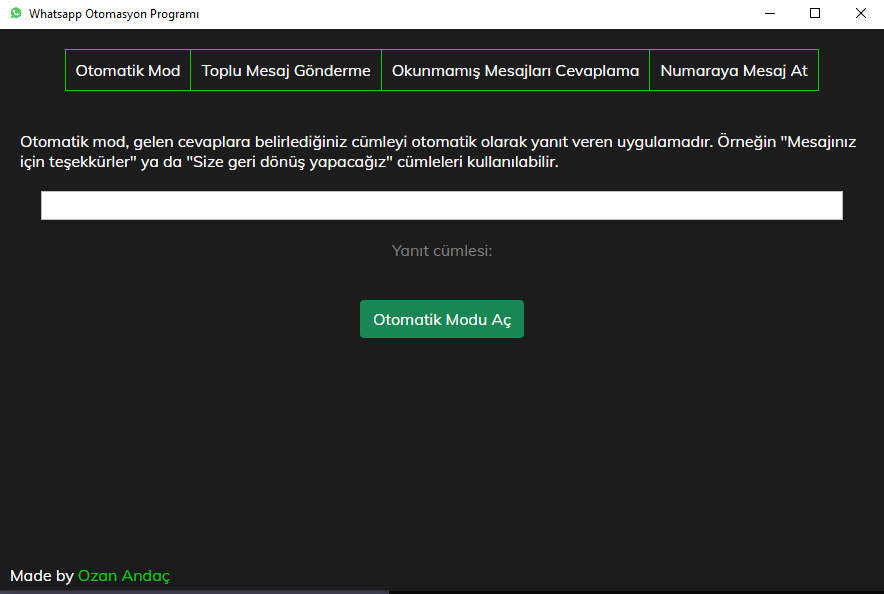This screenshot has width=884, height=594.
Task: Go to the Numaraya Mesaj At tab
Action: pyautogui.click(x=733, y=70)
